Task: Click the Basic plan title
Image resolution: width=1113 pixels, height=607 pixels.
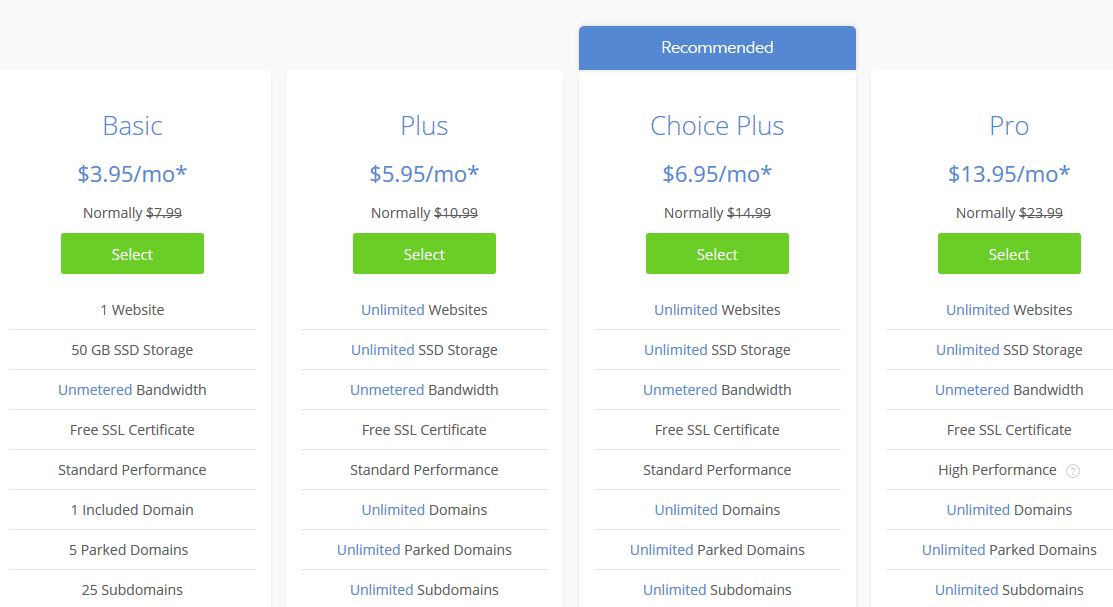Action: tap(132, 126)
